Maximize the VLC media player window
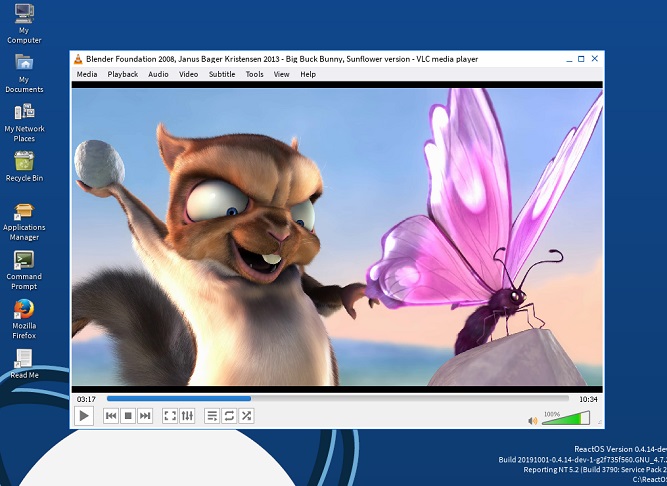Viewport: 667px width, 486px height. coord(581,59)
